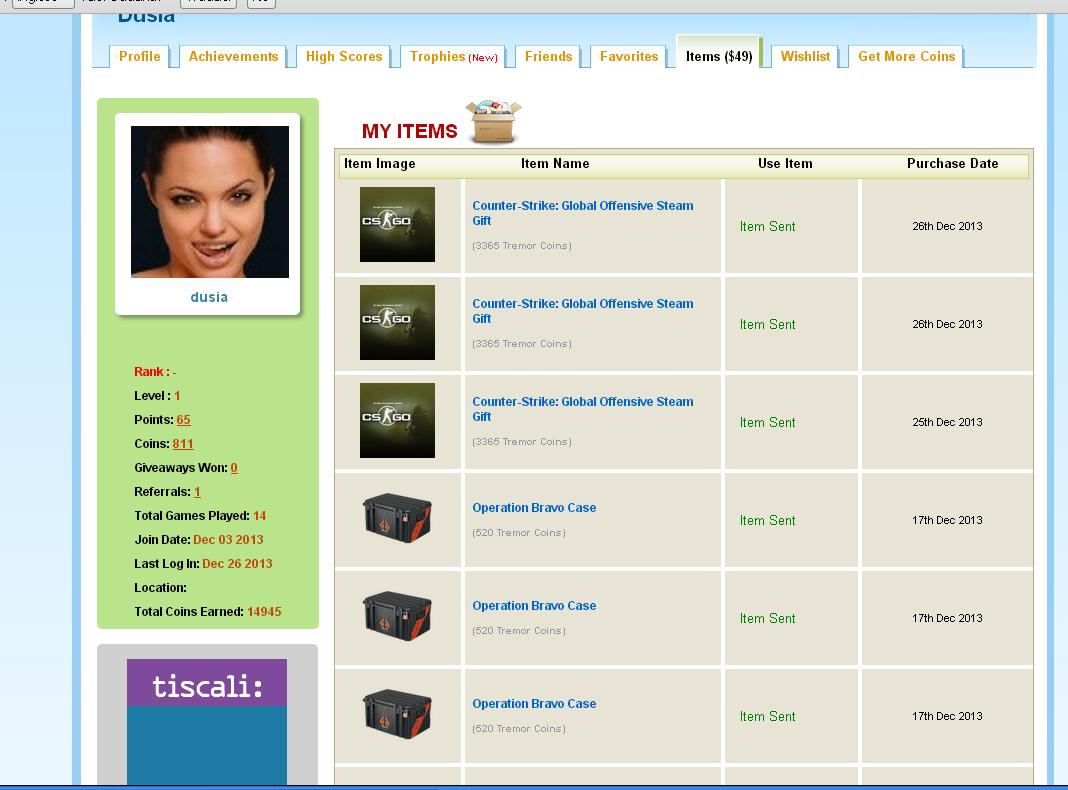Open the Favorites tab
This screenshot has width=1068, height=790.
coord(629,57)
